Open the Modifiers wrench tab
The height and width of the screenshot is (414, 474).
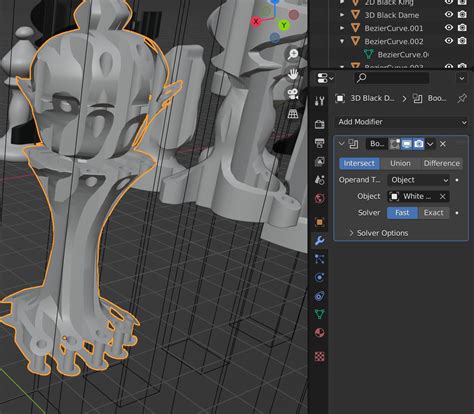click(x=319, y=240)
